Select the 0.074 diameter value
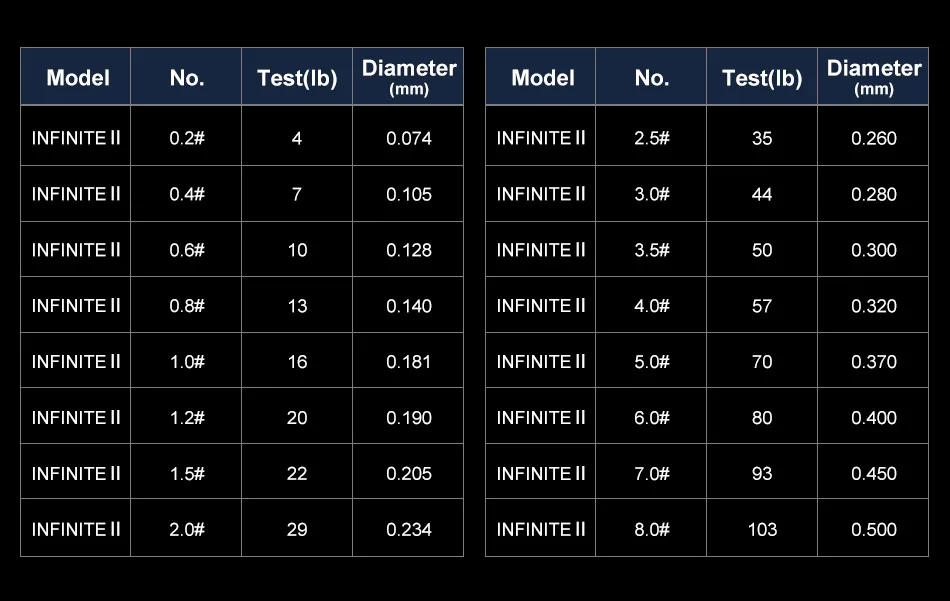This screenshot has height=601, width=950. [409, 138]
